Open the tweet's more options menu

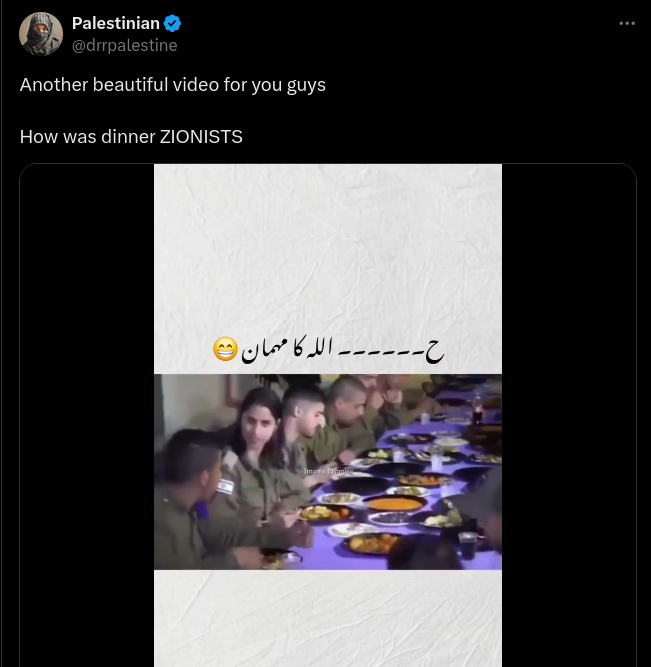pyautogui.click(x=627, y=24)
